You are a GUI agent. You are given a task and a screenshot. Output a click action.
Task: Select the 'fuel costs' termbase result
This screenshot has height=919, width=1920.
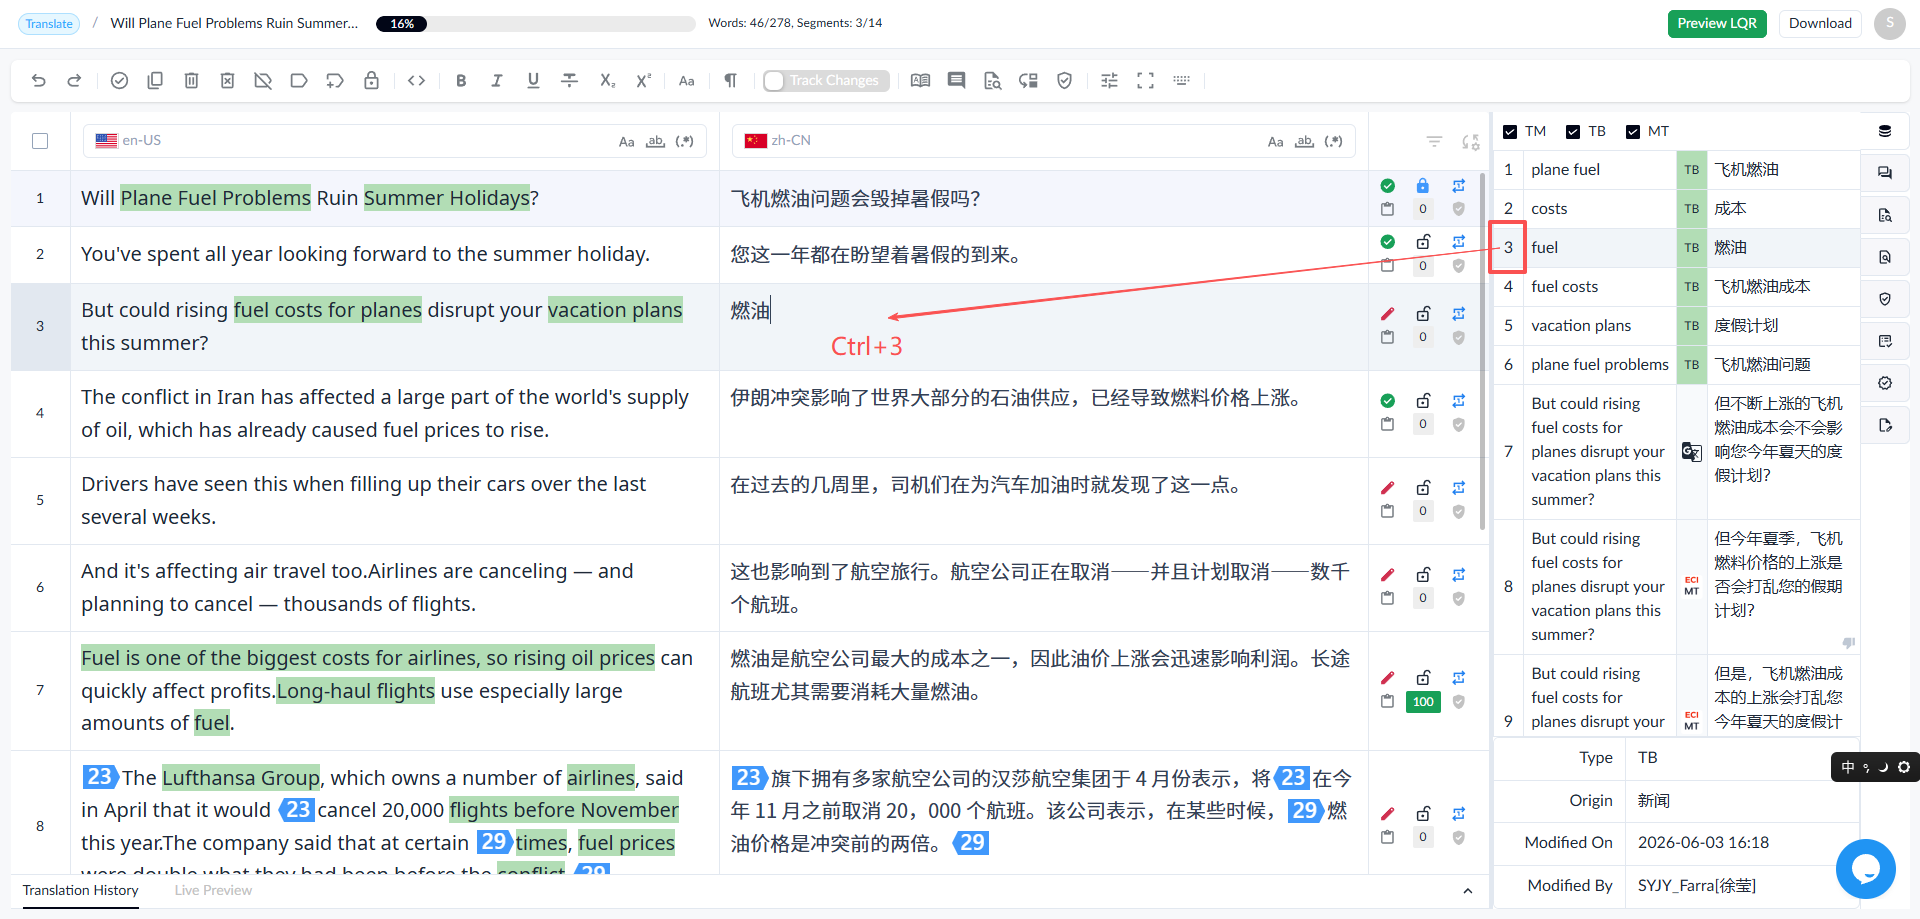1677,287
